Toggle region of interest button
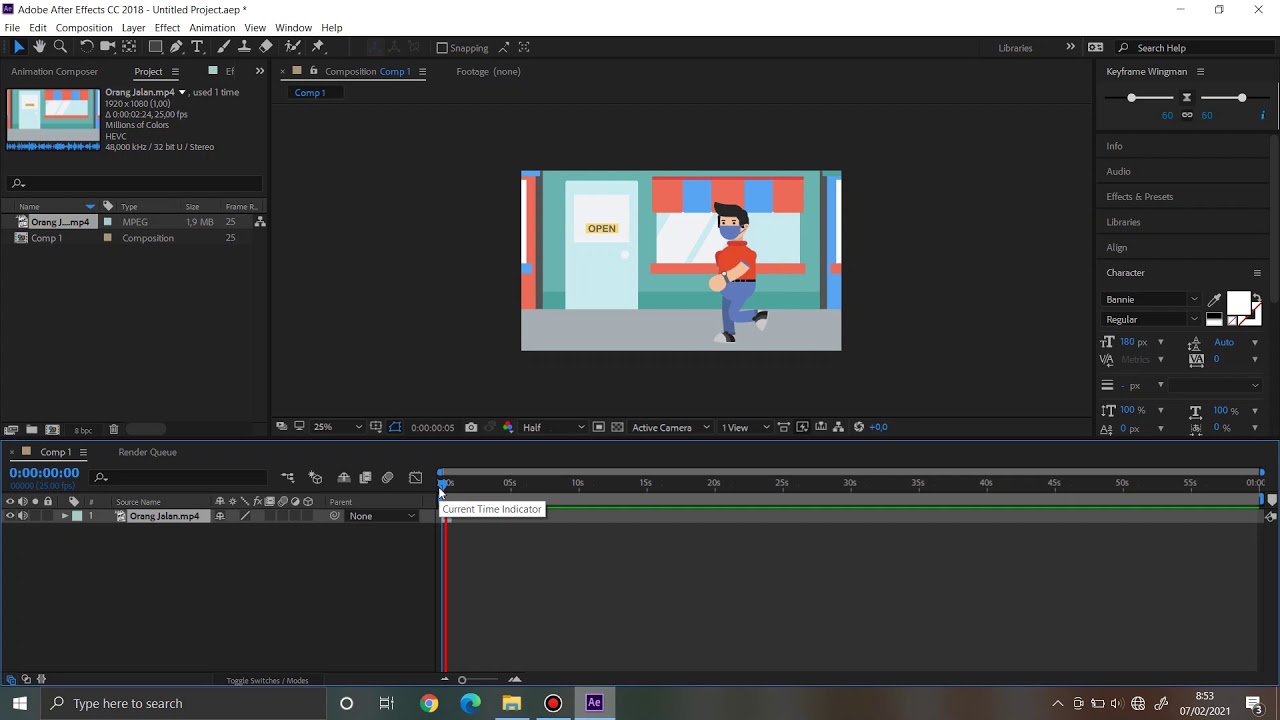This screenshot has width=1280, height=720. pyautogui.click(x=598, y=427)
